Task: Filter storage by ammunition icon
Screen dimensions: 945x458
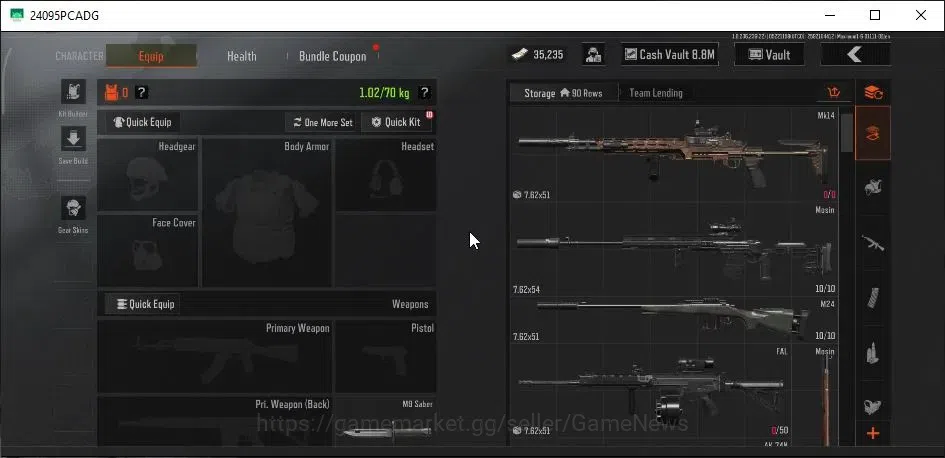Action: pos(873,353)
